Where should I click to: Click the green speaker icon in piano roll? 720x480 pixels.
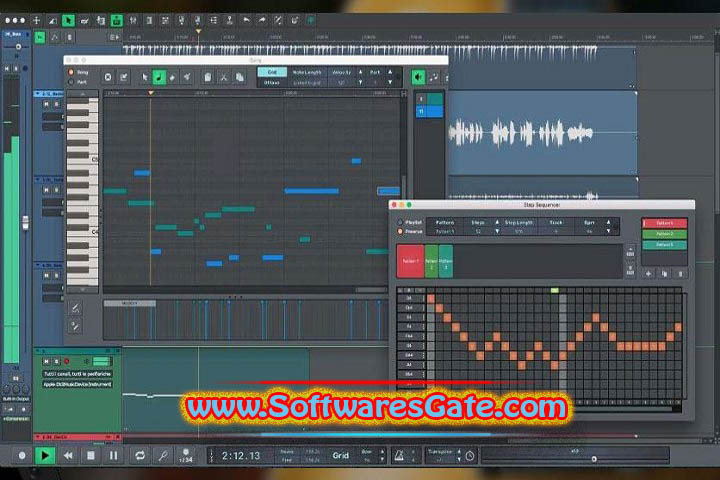tap(418, 77)
